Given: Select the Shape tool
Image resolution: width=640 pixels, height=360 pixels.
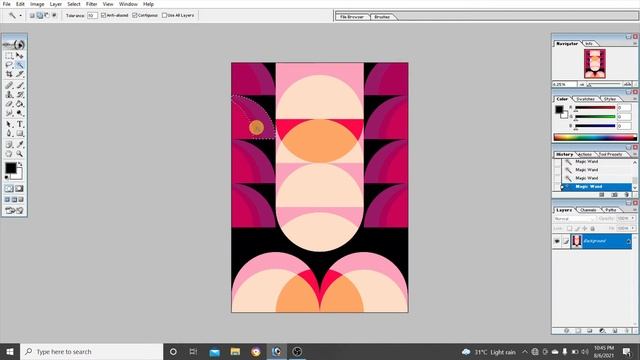Looking at the screenshot, I should click(20, 133).
